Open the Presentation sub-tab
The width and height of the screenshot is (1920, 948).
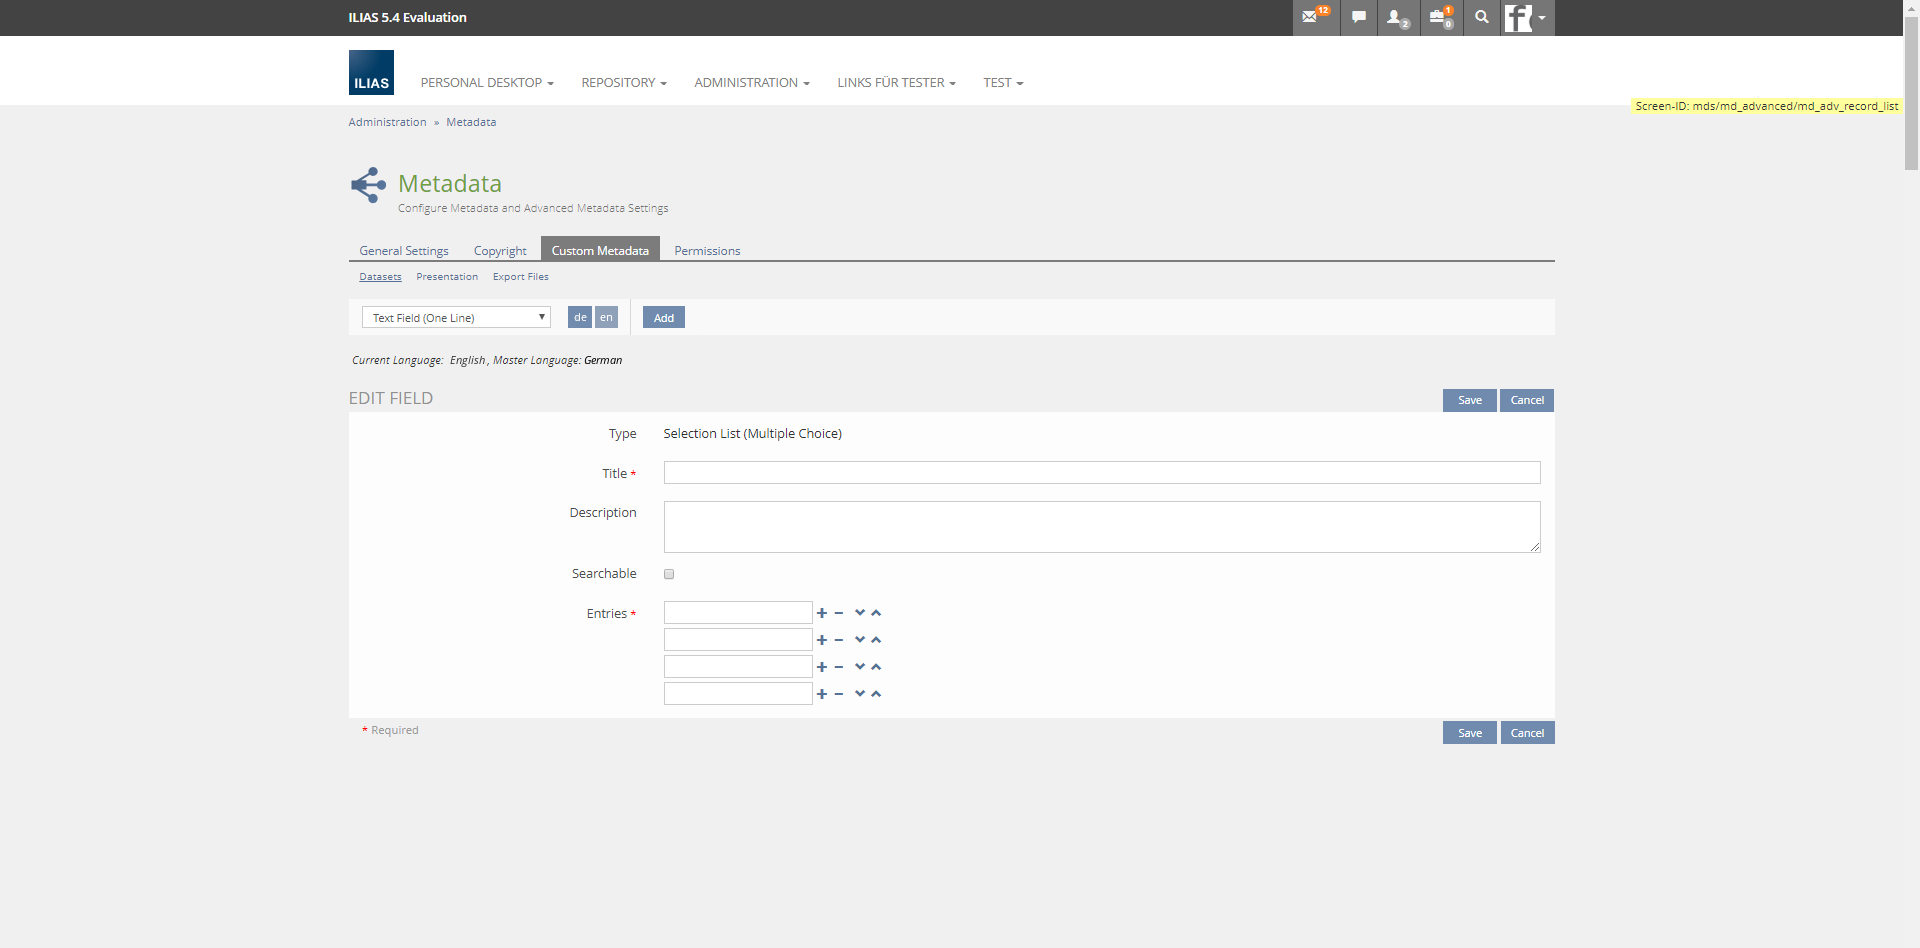point(447,277)
